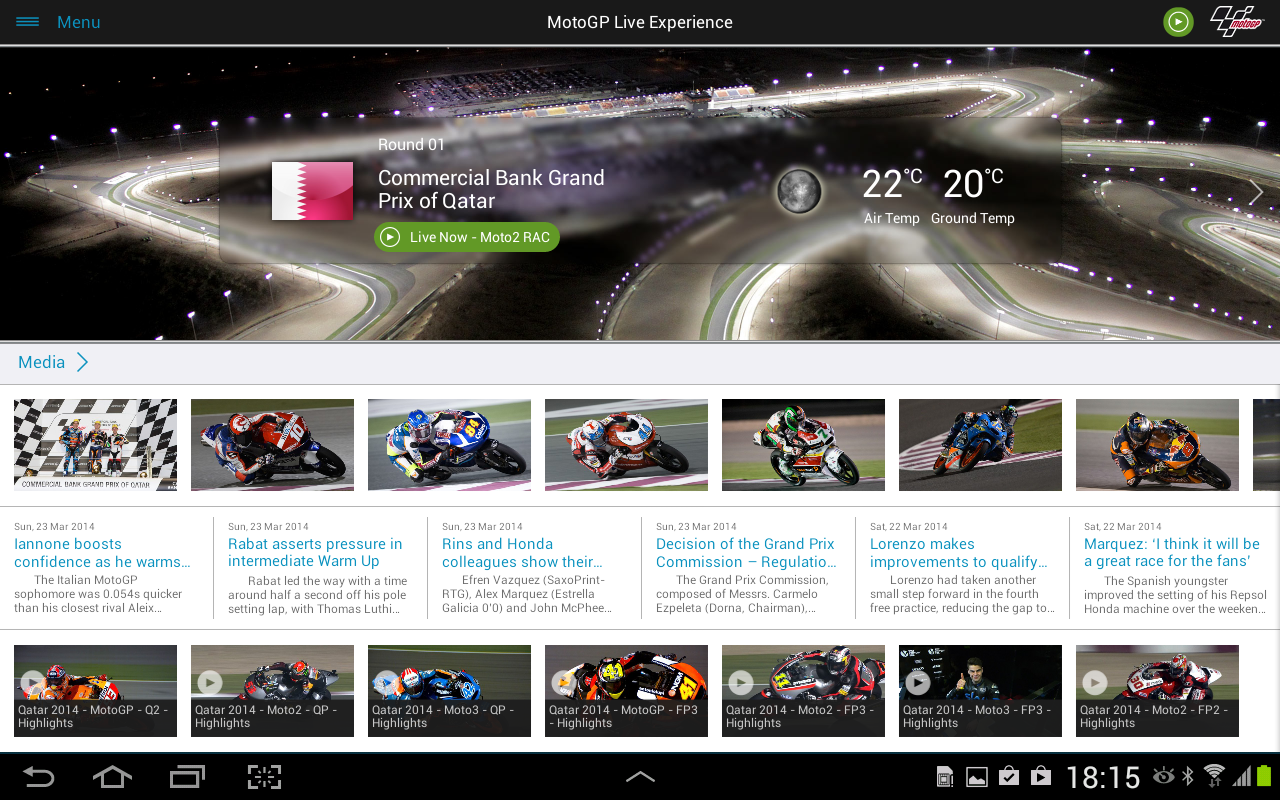The height and width of the screenshot is (800, 1280).
Task: Open Qatar 2014 - Moto2 - FP2 Highlights video
Action: tap(1157, 691)
